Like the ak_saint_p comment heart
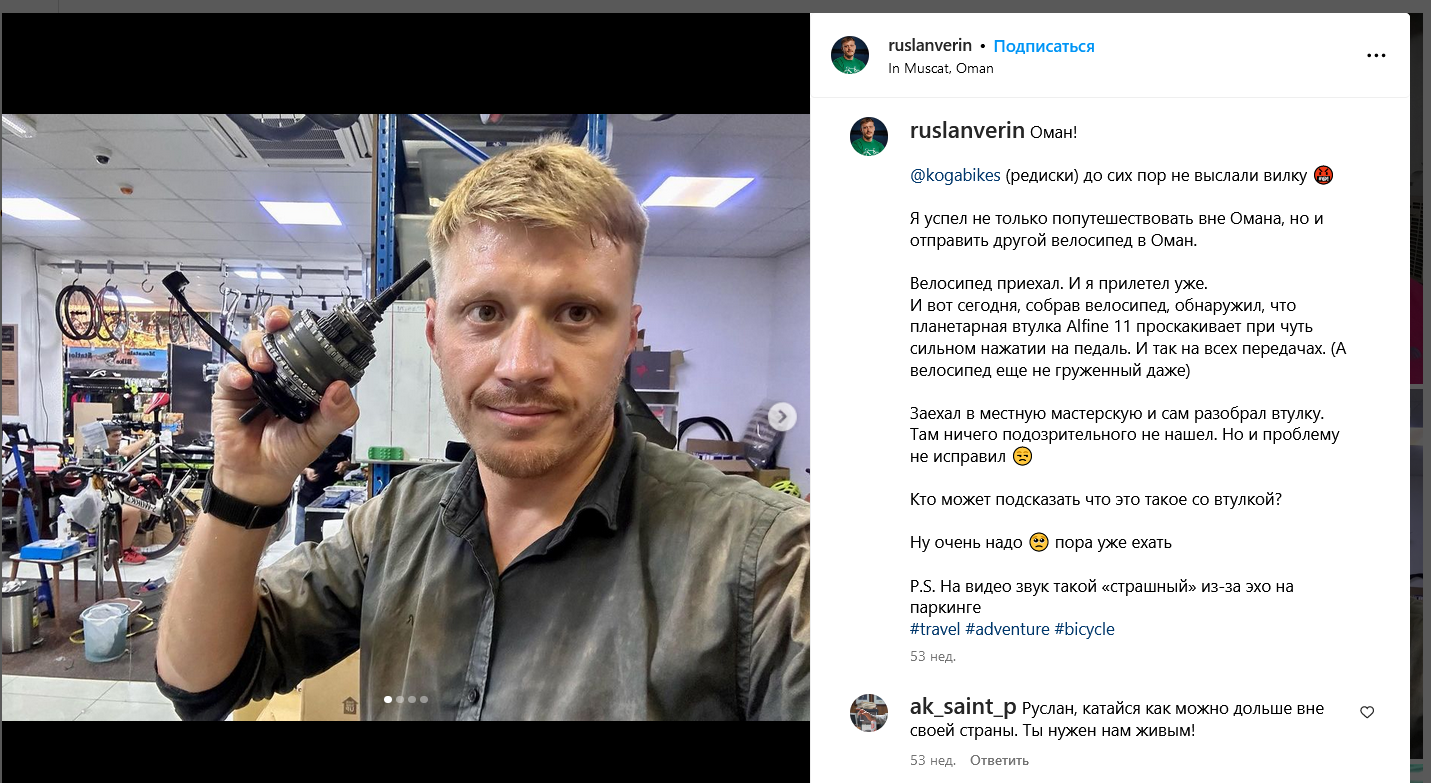This screenshot has height=783, width=1431. [x=1367, y=712]
